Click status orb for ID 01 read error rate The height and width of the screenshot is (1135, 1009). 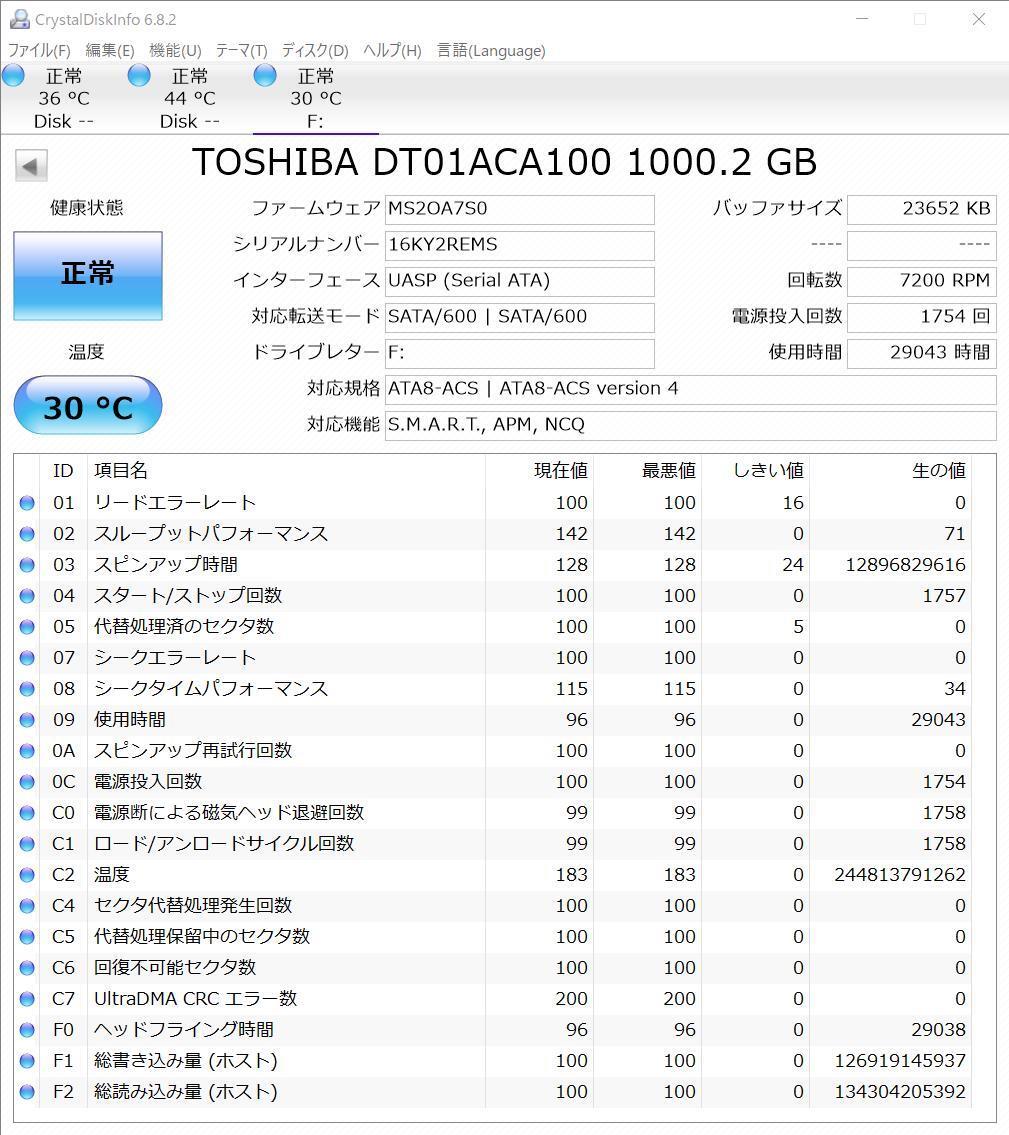[28, 503]
